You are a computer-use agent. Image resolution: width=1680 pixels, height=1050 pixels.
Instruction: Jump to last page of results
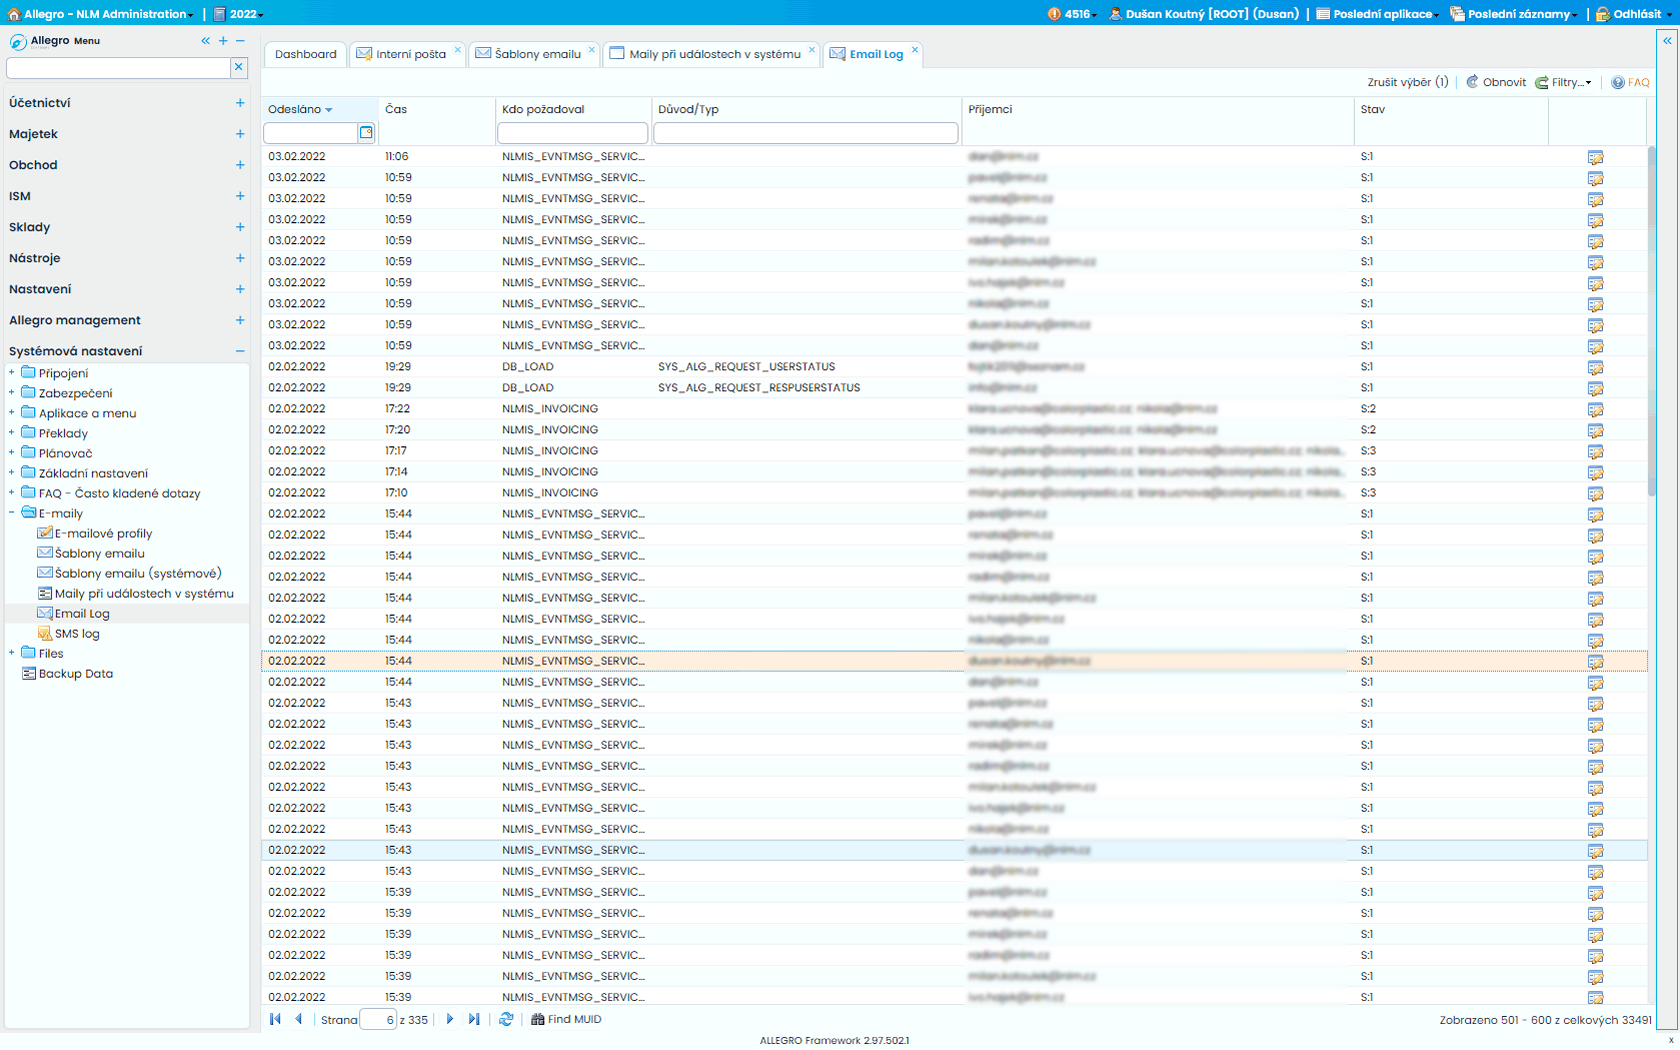(x=474, y=1019)
